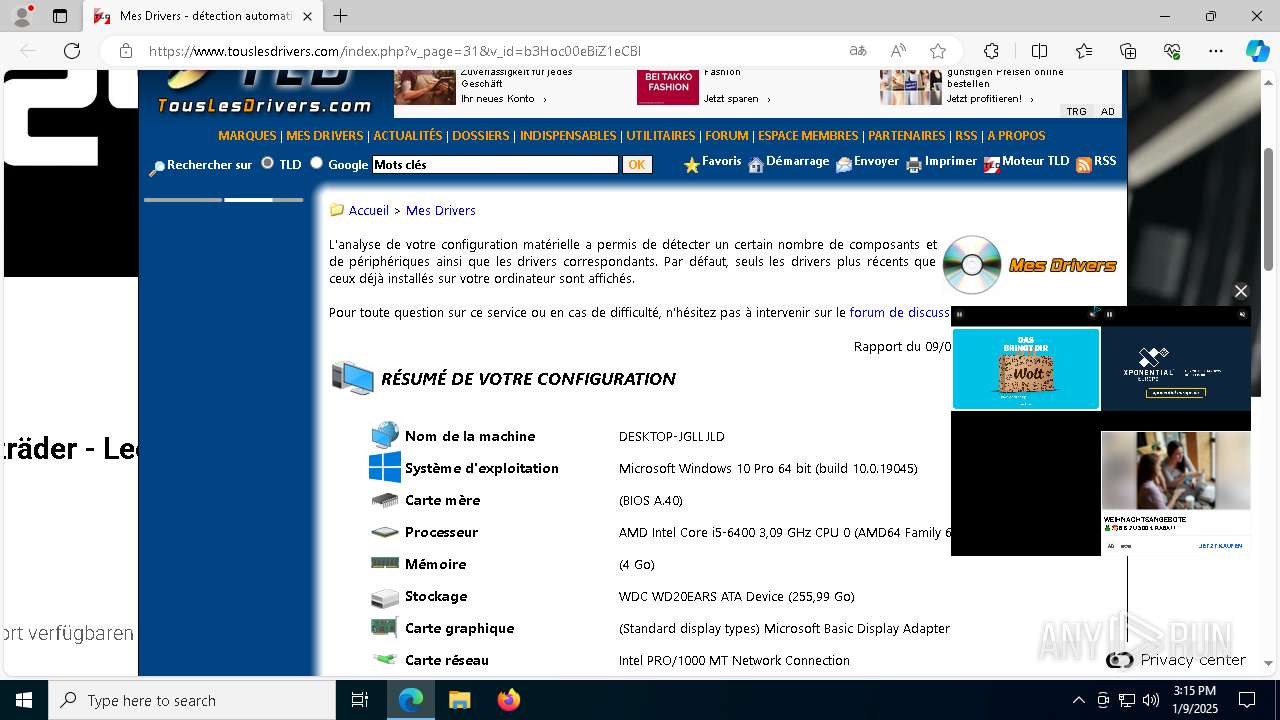Click the folder icon beside Accueil

[x=337, y=210]
